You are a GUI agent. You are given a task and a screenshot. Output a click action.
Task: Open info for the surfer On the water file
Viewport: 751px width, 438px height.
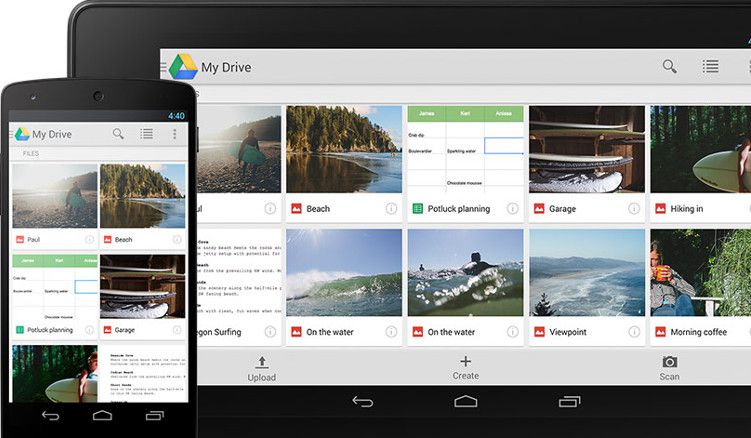(x=512, y=332)
